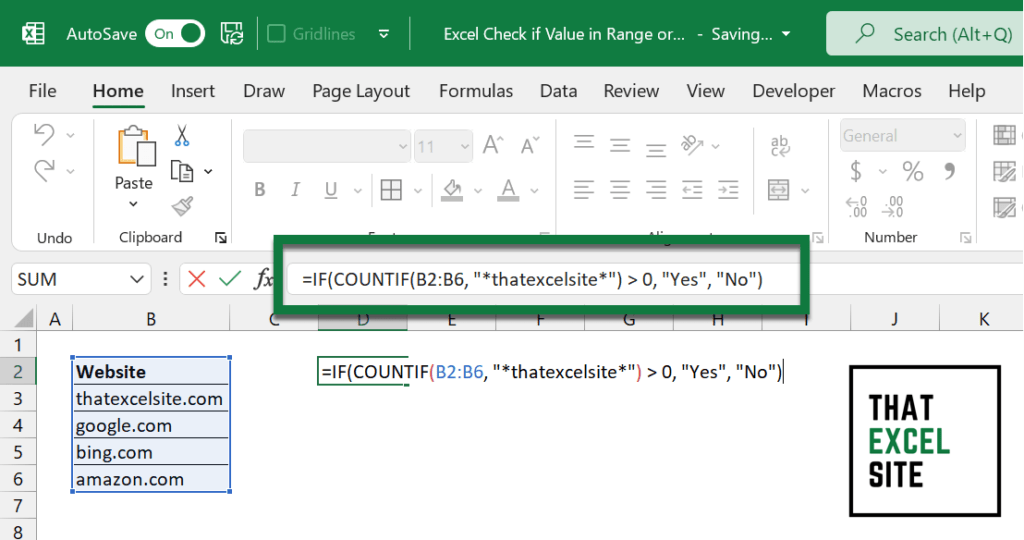Click the Save icon in title bar
1024x540 pixels.
(x=232, y=33)
